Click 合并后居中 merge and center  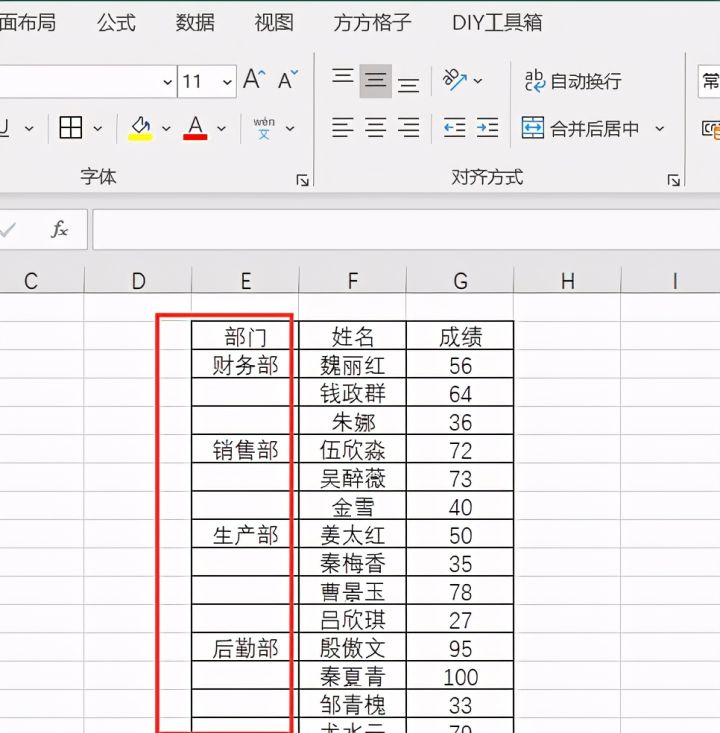coord(580,128)
